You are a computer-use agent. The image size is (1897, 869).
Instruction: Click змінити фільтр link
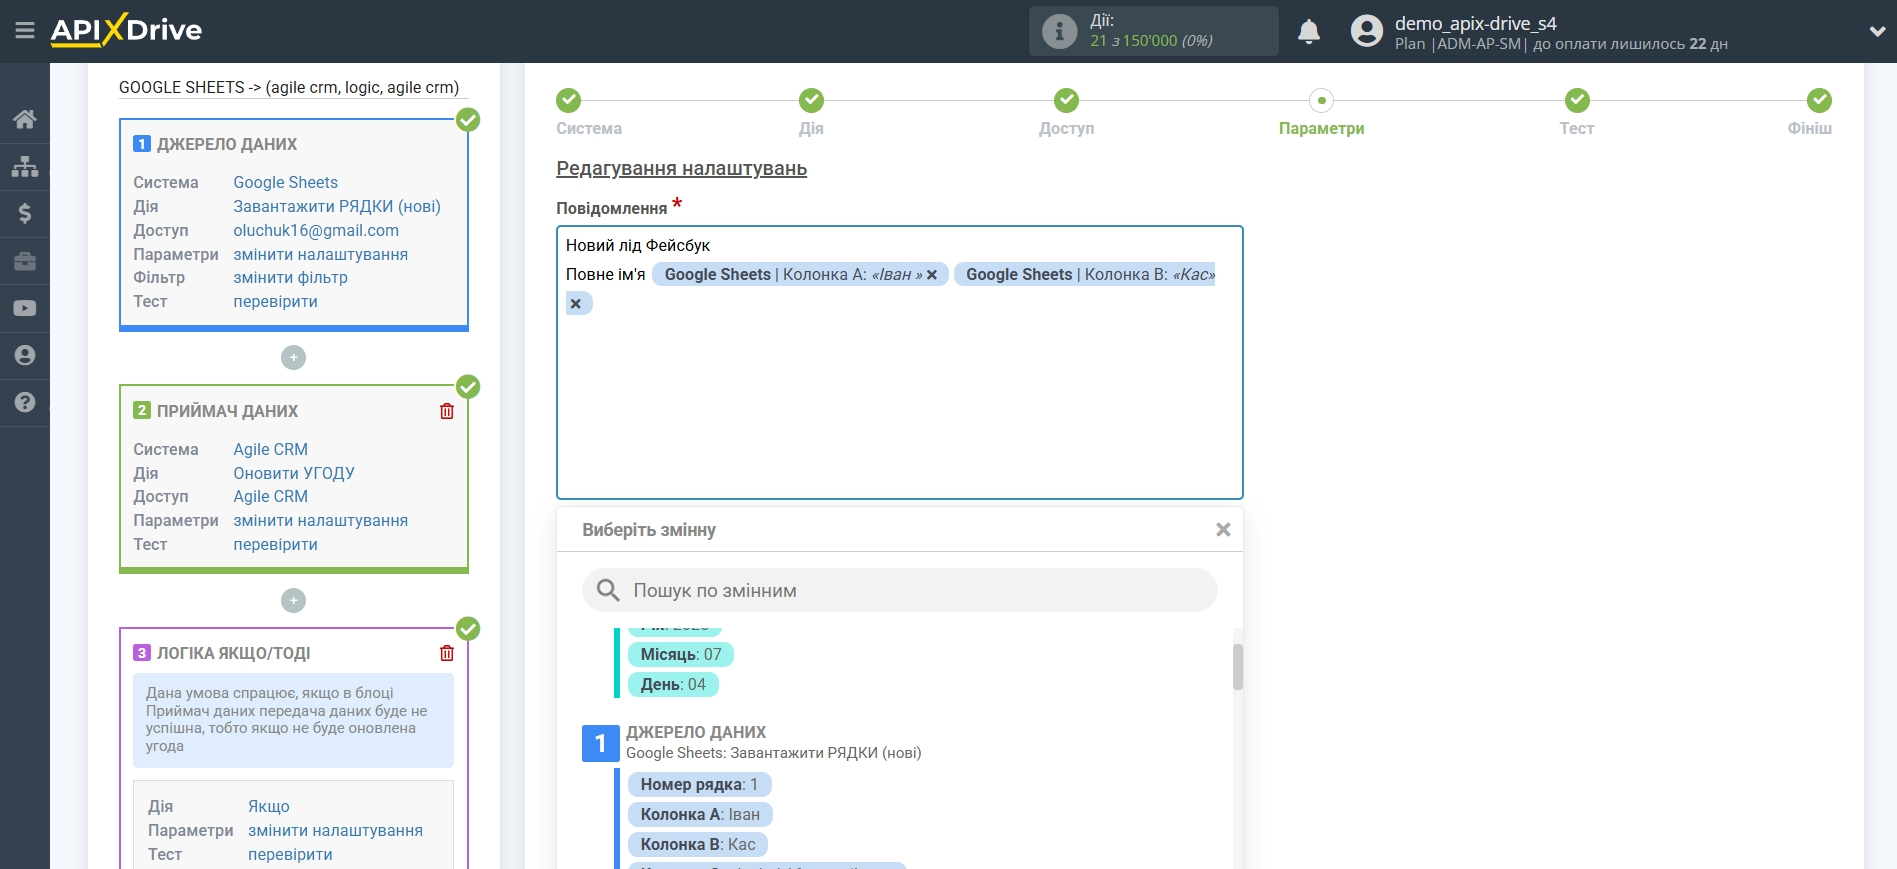290,277
